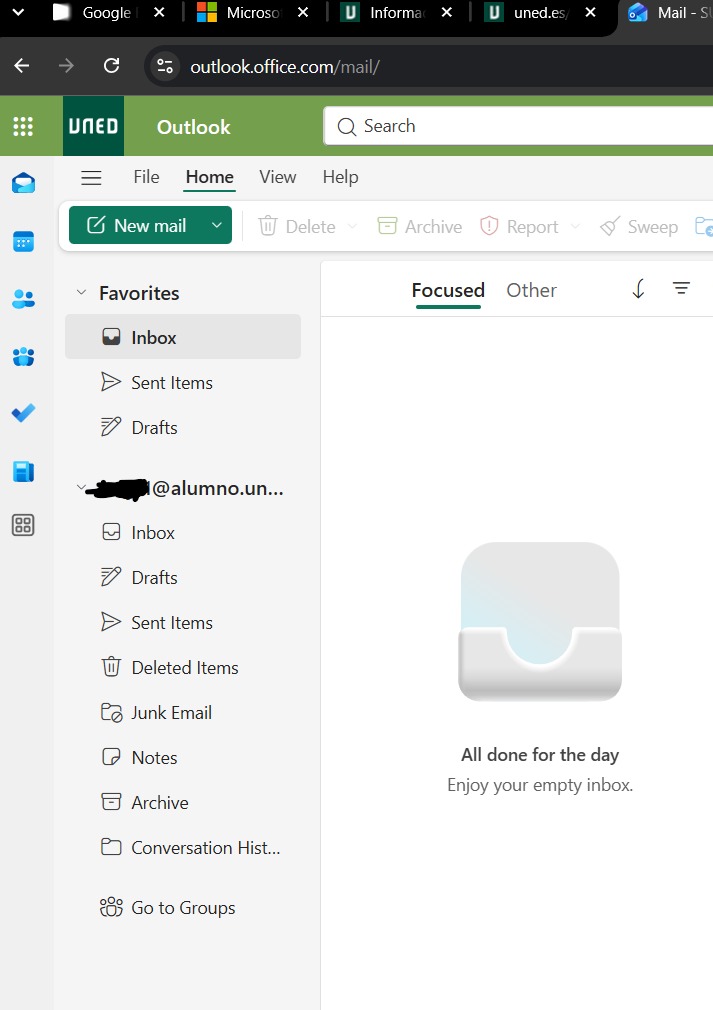Sort messages with the down arrow icon
The image size is (713, 1010).
click(x=638, y=289)
